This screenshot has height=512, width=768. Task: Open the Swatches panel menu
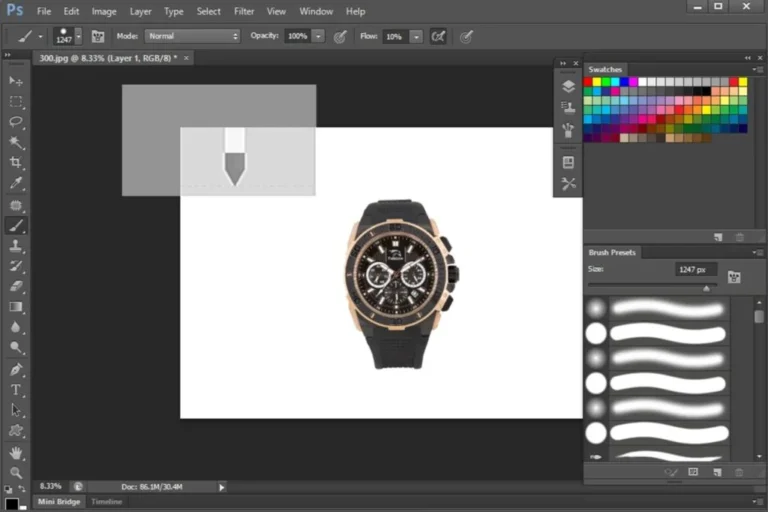tap(757, 70)
